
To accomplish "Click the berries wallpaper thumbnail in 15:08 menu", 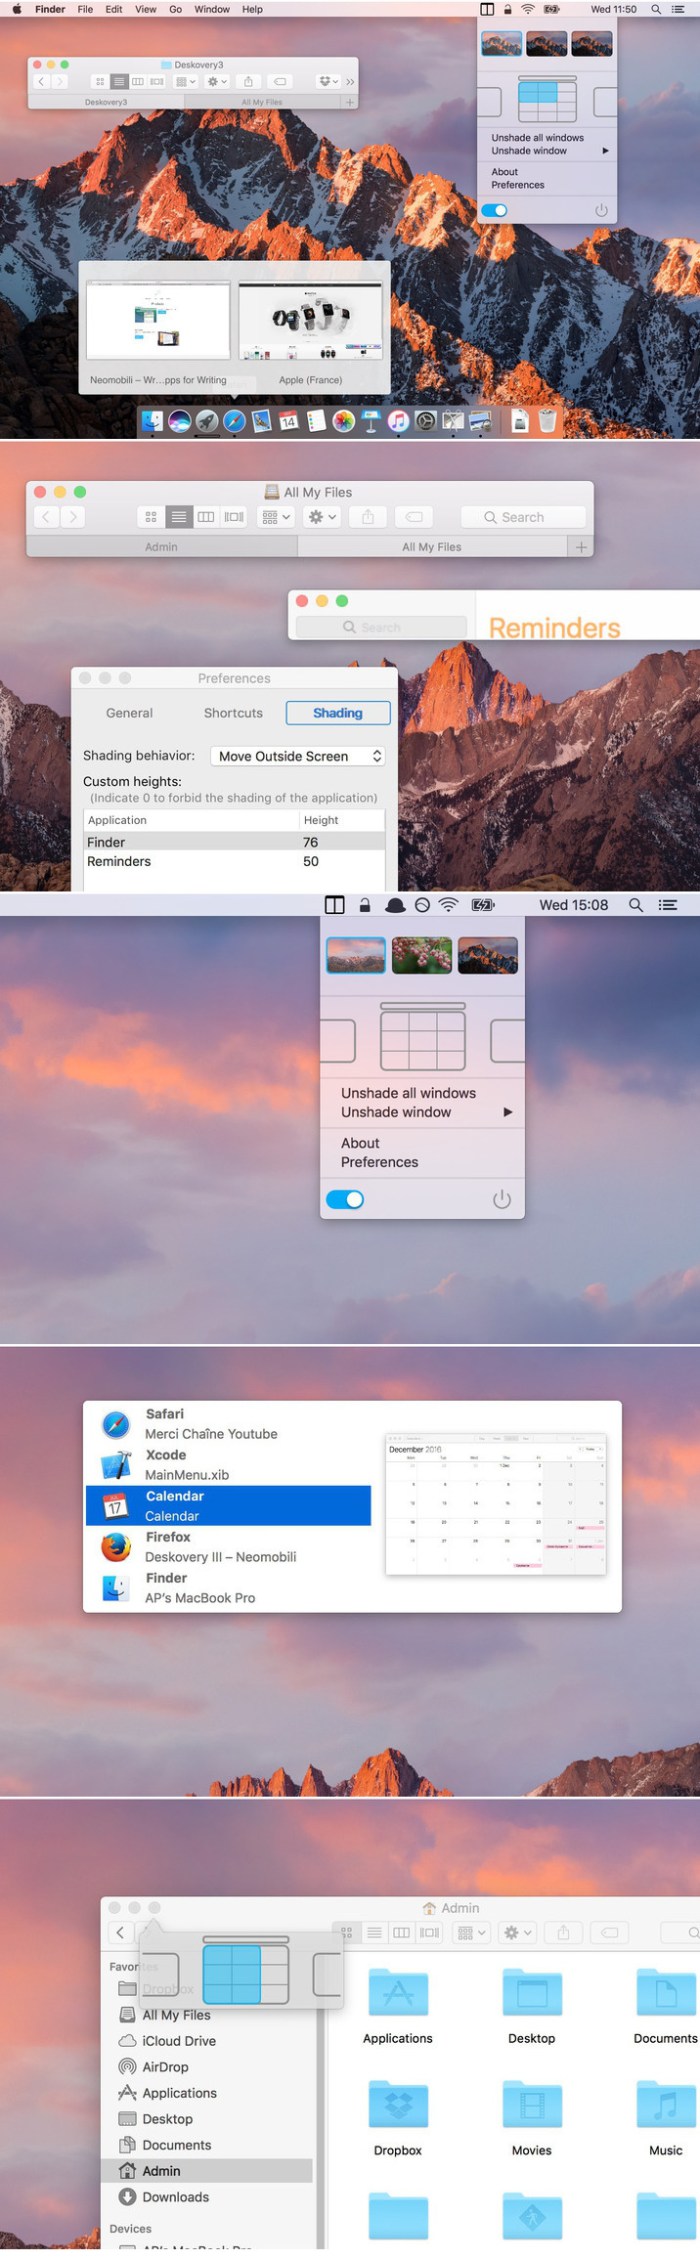I will (422, 955).
